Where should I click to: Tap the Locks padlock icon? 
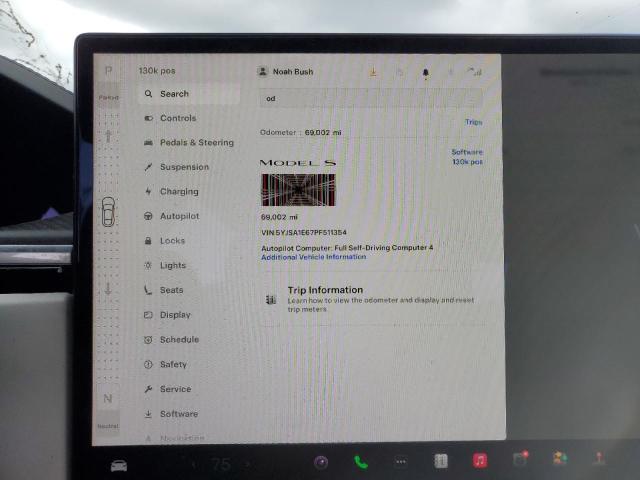[x=148, y=241]
